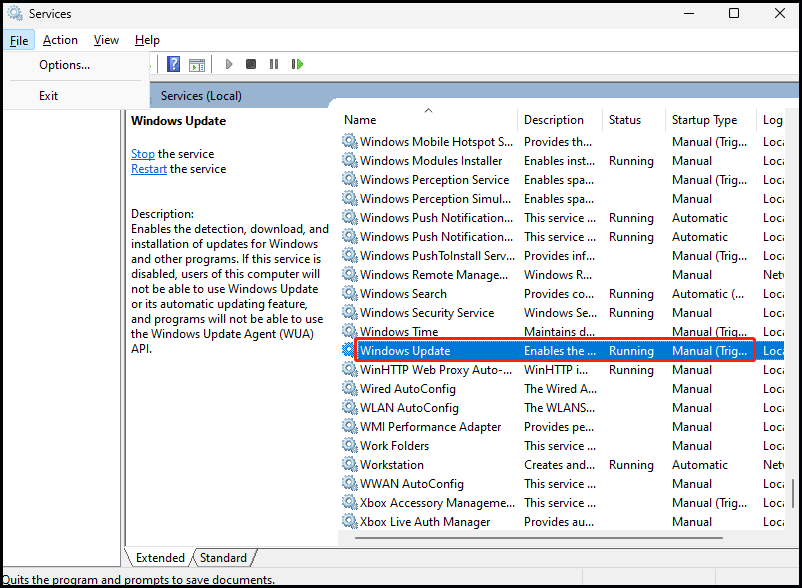
Task: Click gear icon next to WinHTTP Web Proxy Auto
Action: (x=350, y=369)
